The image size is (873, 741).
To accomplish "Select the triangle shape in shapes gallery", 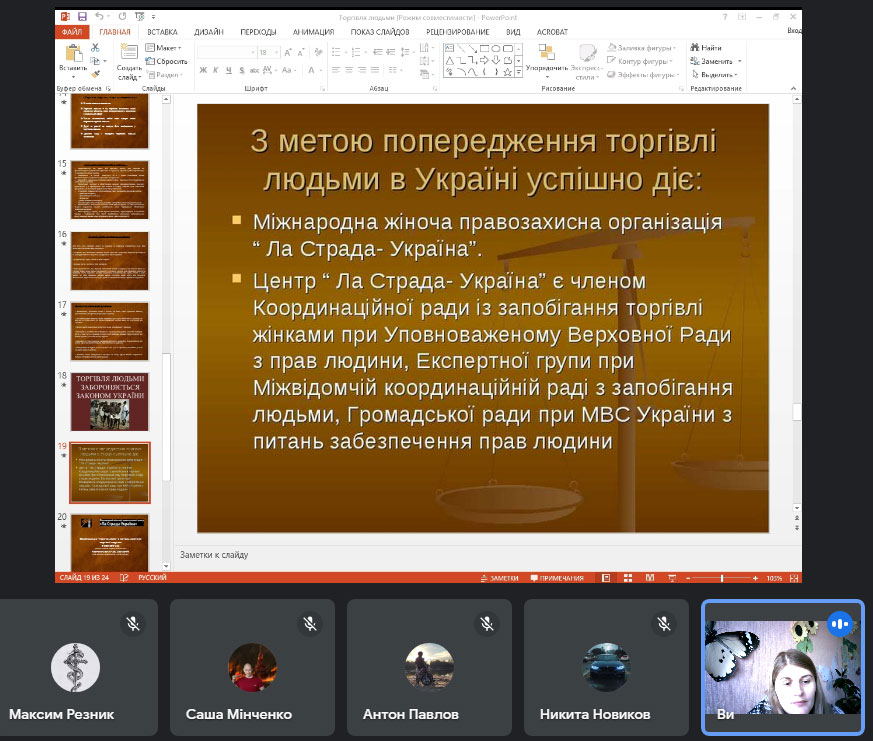I will click(x=449, y=60).
